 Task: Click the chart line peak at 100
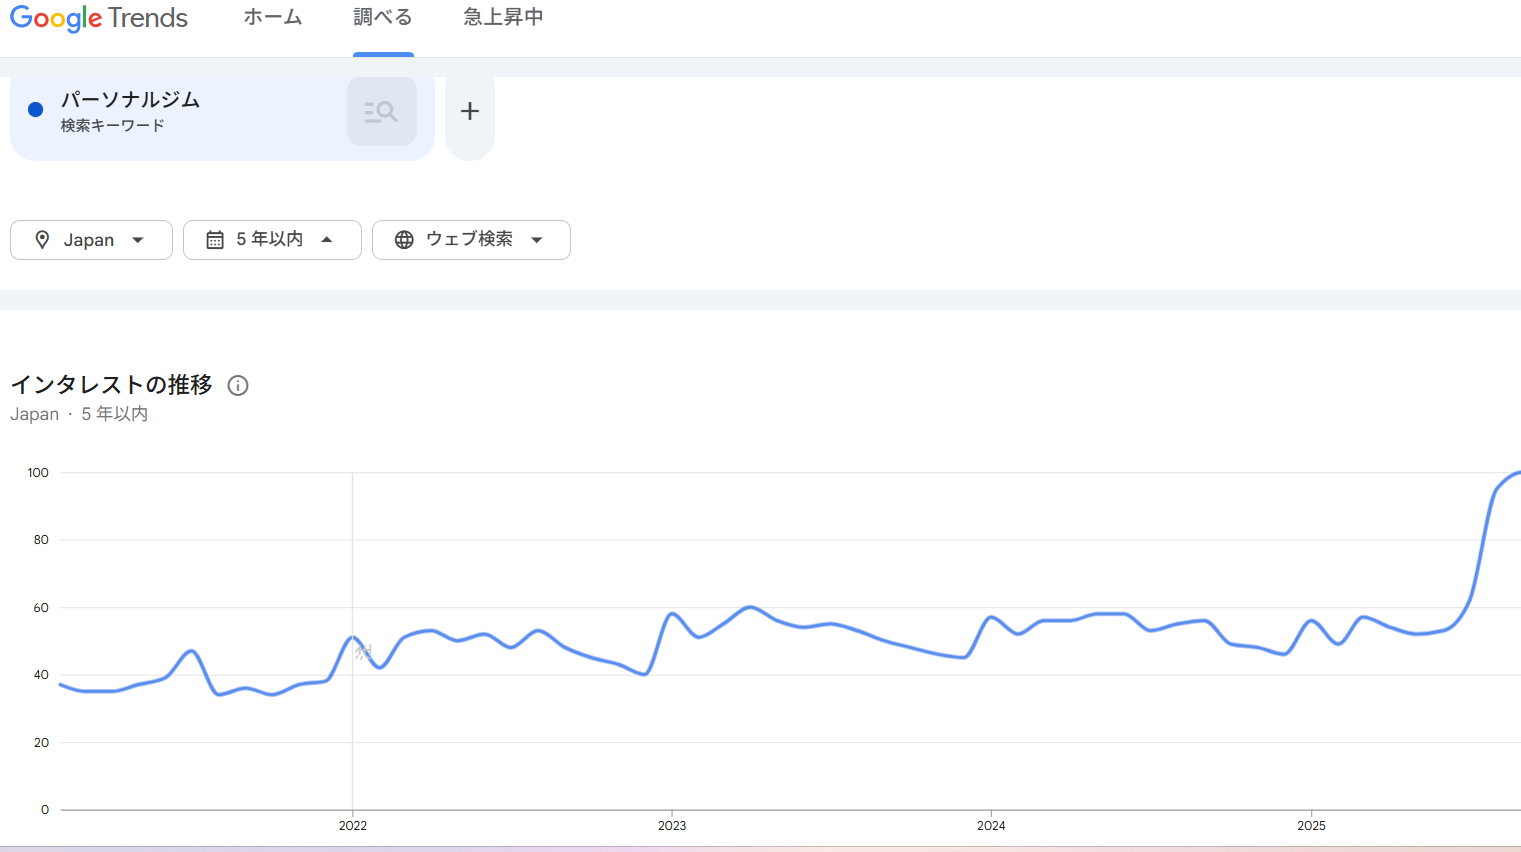pyautogui.click(x=1516, y=472)
